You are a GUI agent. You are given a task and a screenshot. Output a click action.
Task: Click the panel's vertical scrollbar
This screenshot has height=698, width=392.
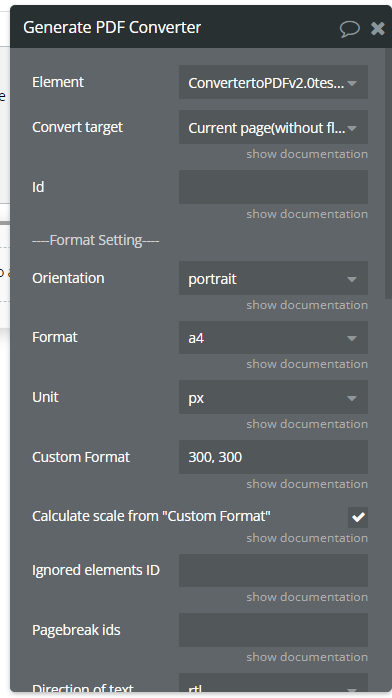coord(388,174)
